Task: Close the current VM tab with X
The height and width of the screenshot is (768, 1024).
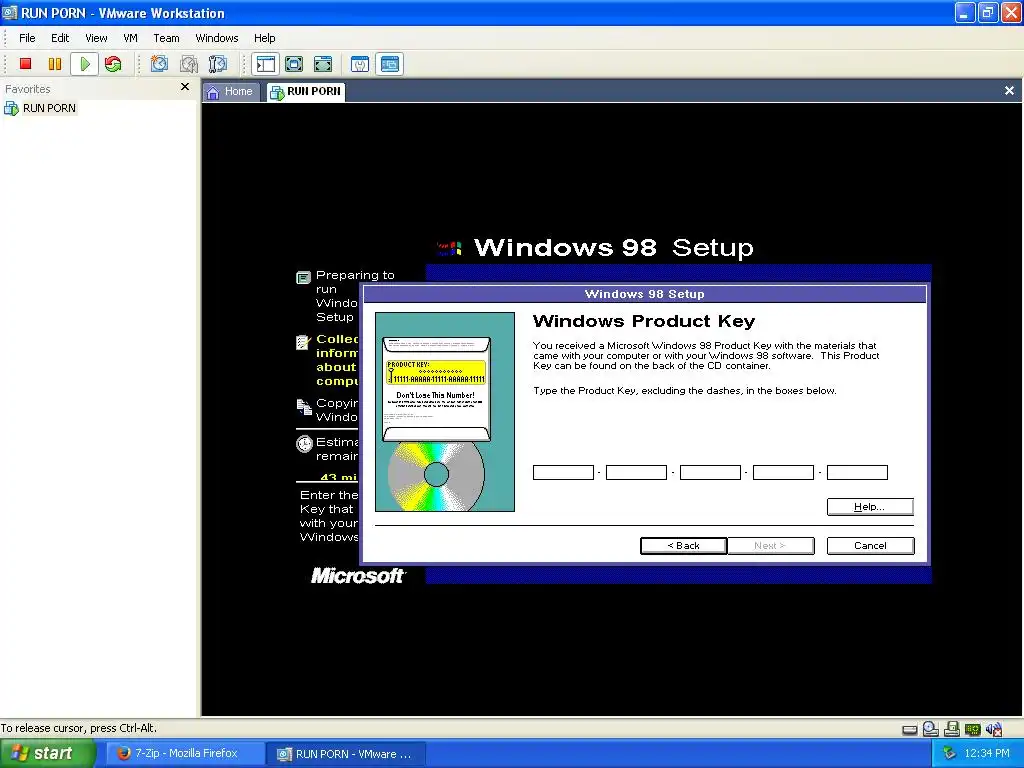Action: tap(1009, 91)
